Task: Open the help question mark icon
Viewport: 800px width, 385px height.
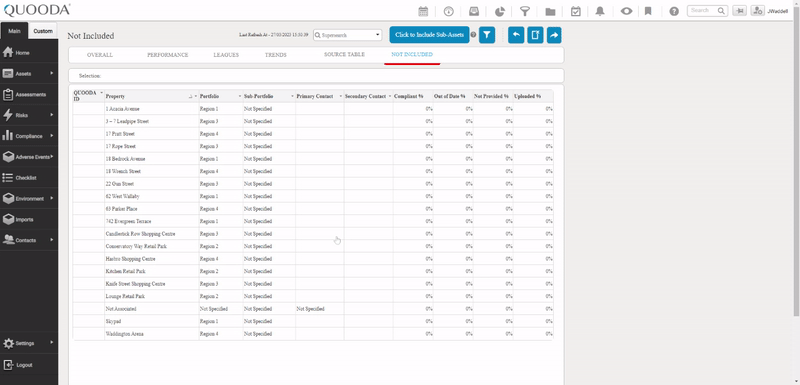Action: pos(674,11)
